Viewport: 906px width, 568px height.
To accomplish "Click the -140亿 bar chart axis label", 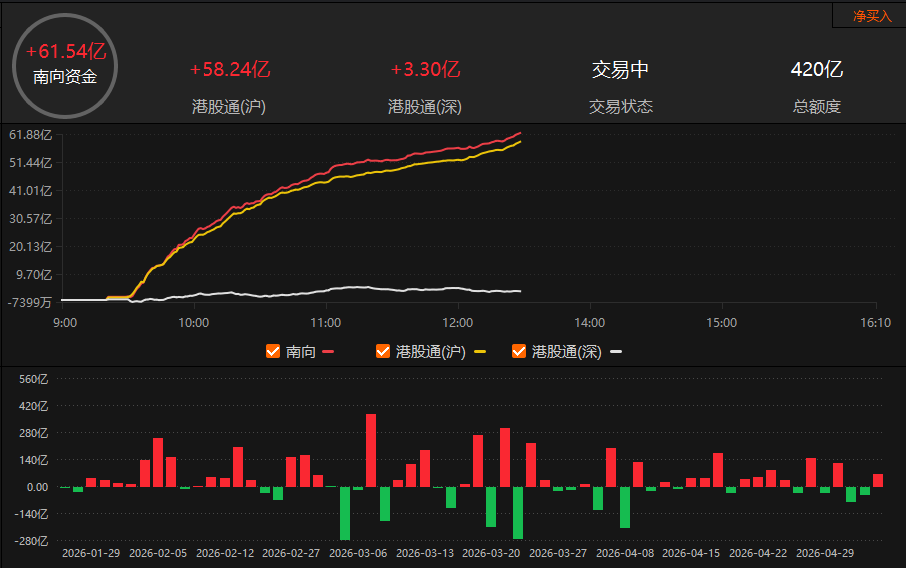I will [x=32, y=514].
